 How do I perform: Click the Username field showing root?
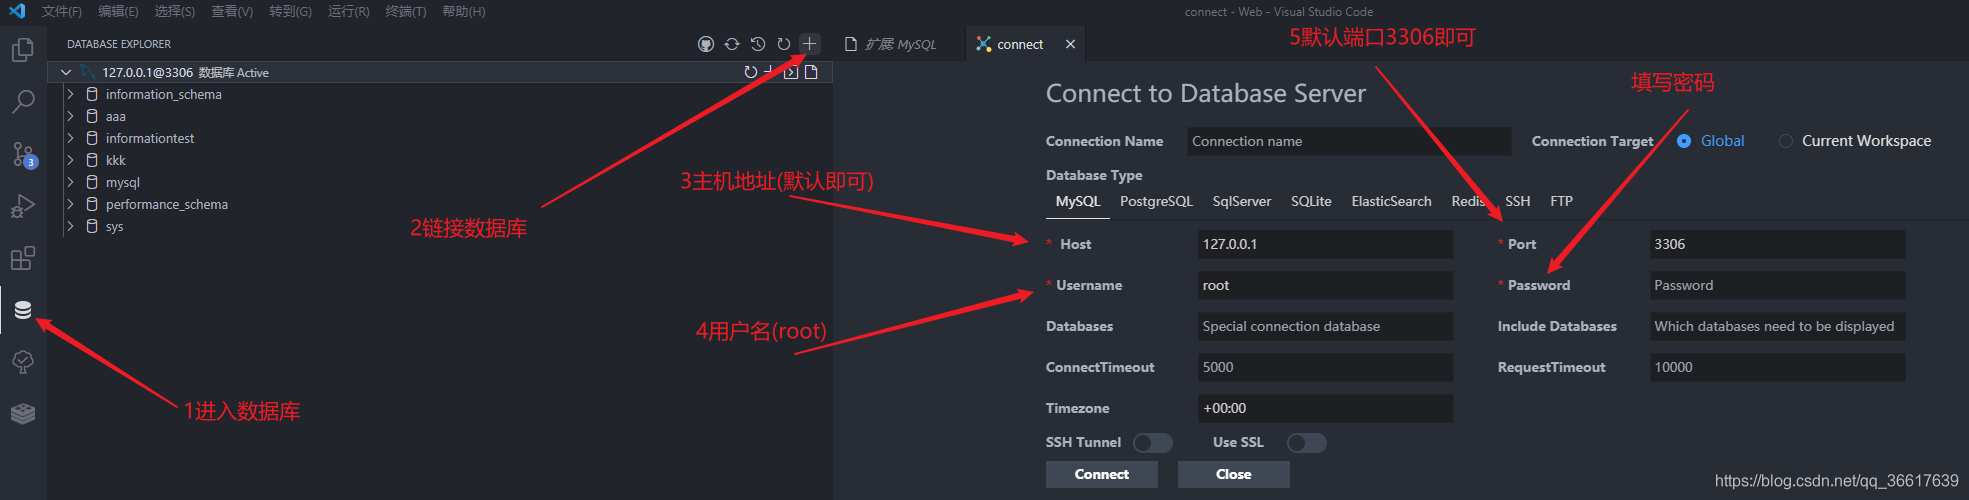[x=1326, y=285]
